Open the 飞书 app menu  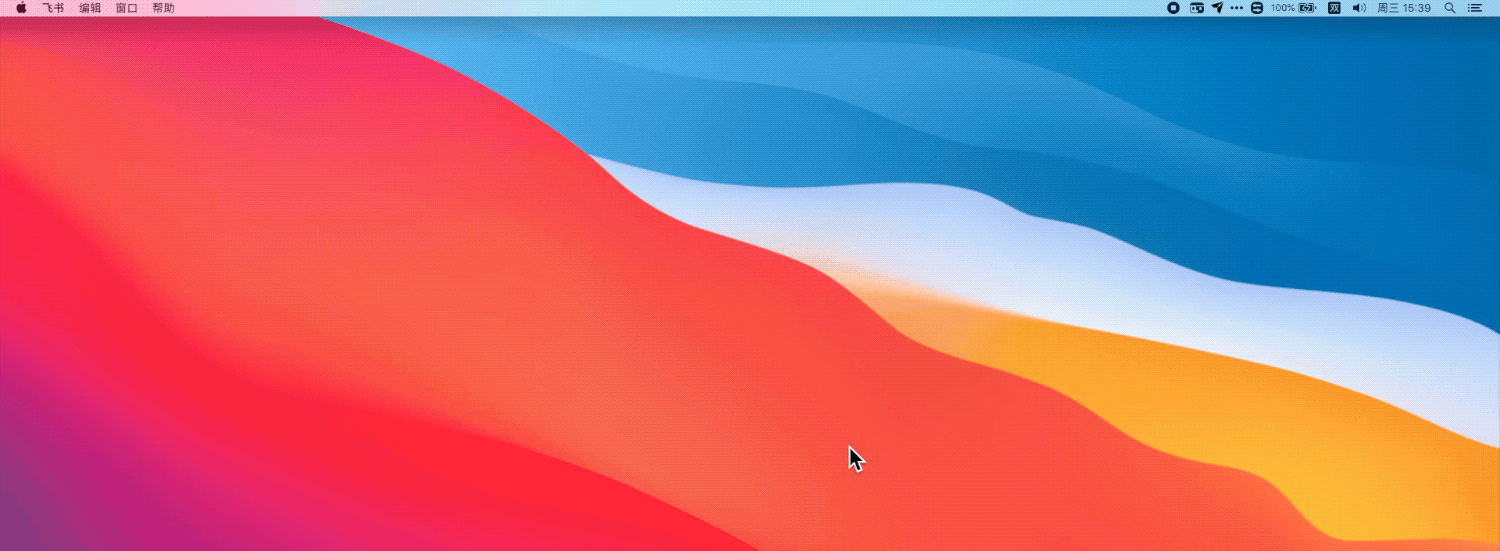[53, 8]
